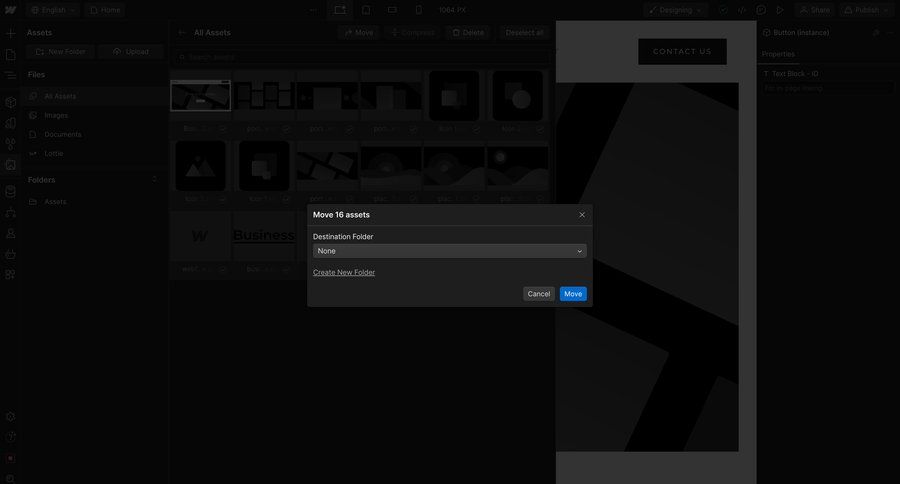Open the Designing mode dropdown
The height and width of the screenshot is (484, 900).
(675, 10)
